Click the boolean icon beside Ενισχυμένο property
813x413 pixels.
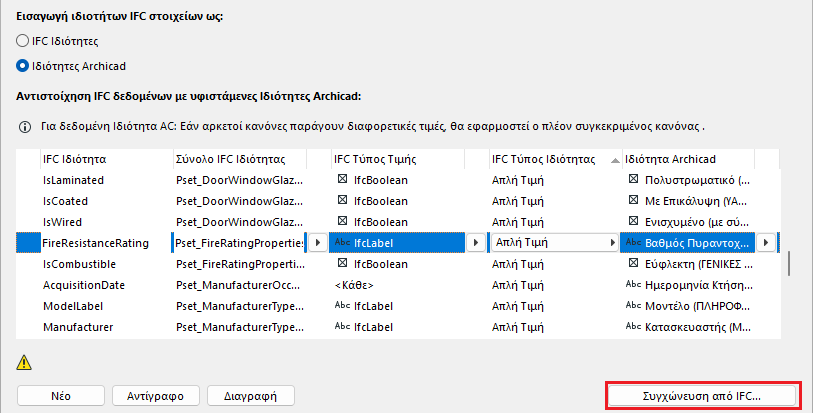(633, 222)
